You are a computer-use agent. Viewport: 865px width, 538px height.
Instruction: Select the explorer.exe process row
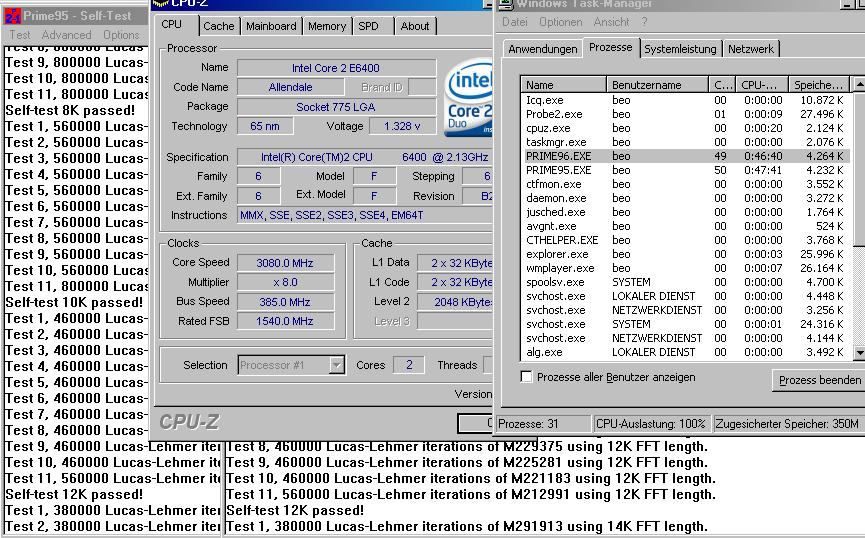pos(685,254)
